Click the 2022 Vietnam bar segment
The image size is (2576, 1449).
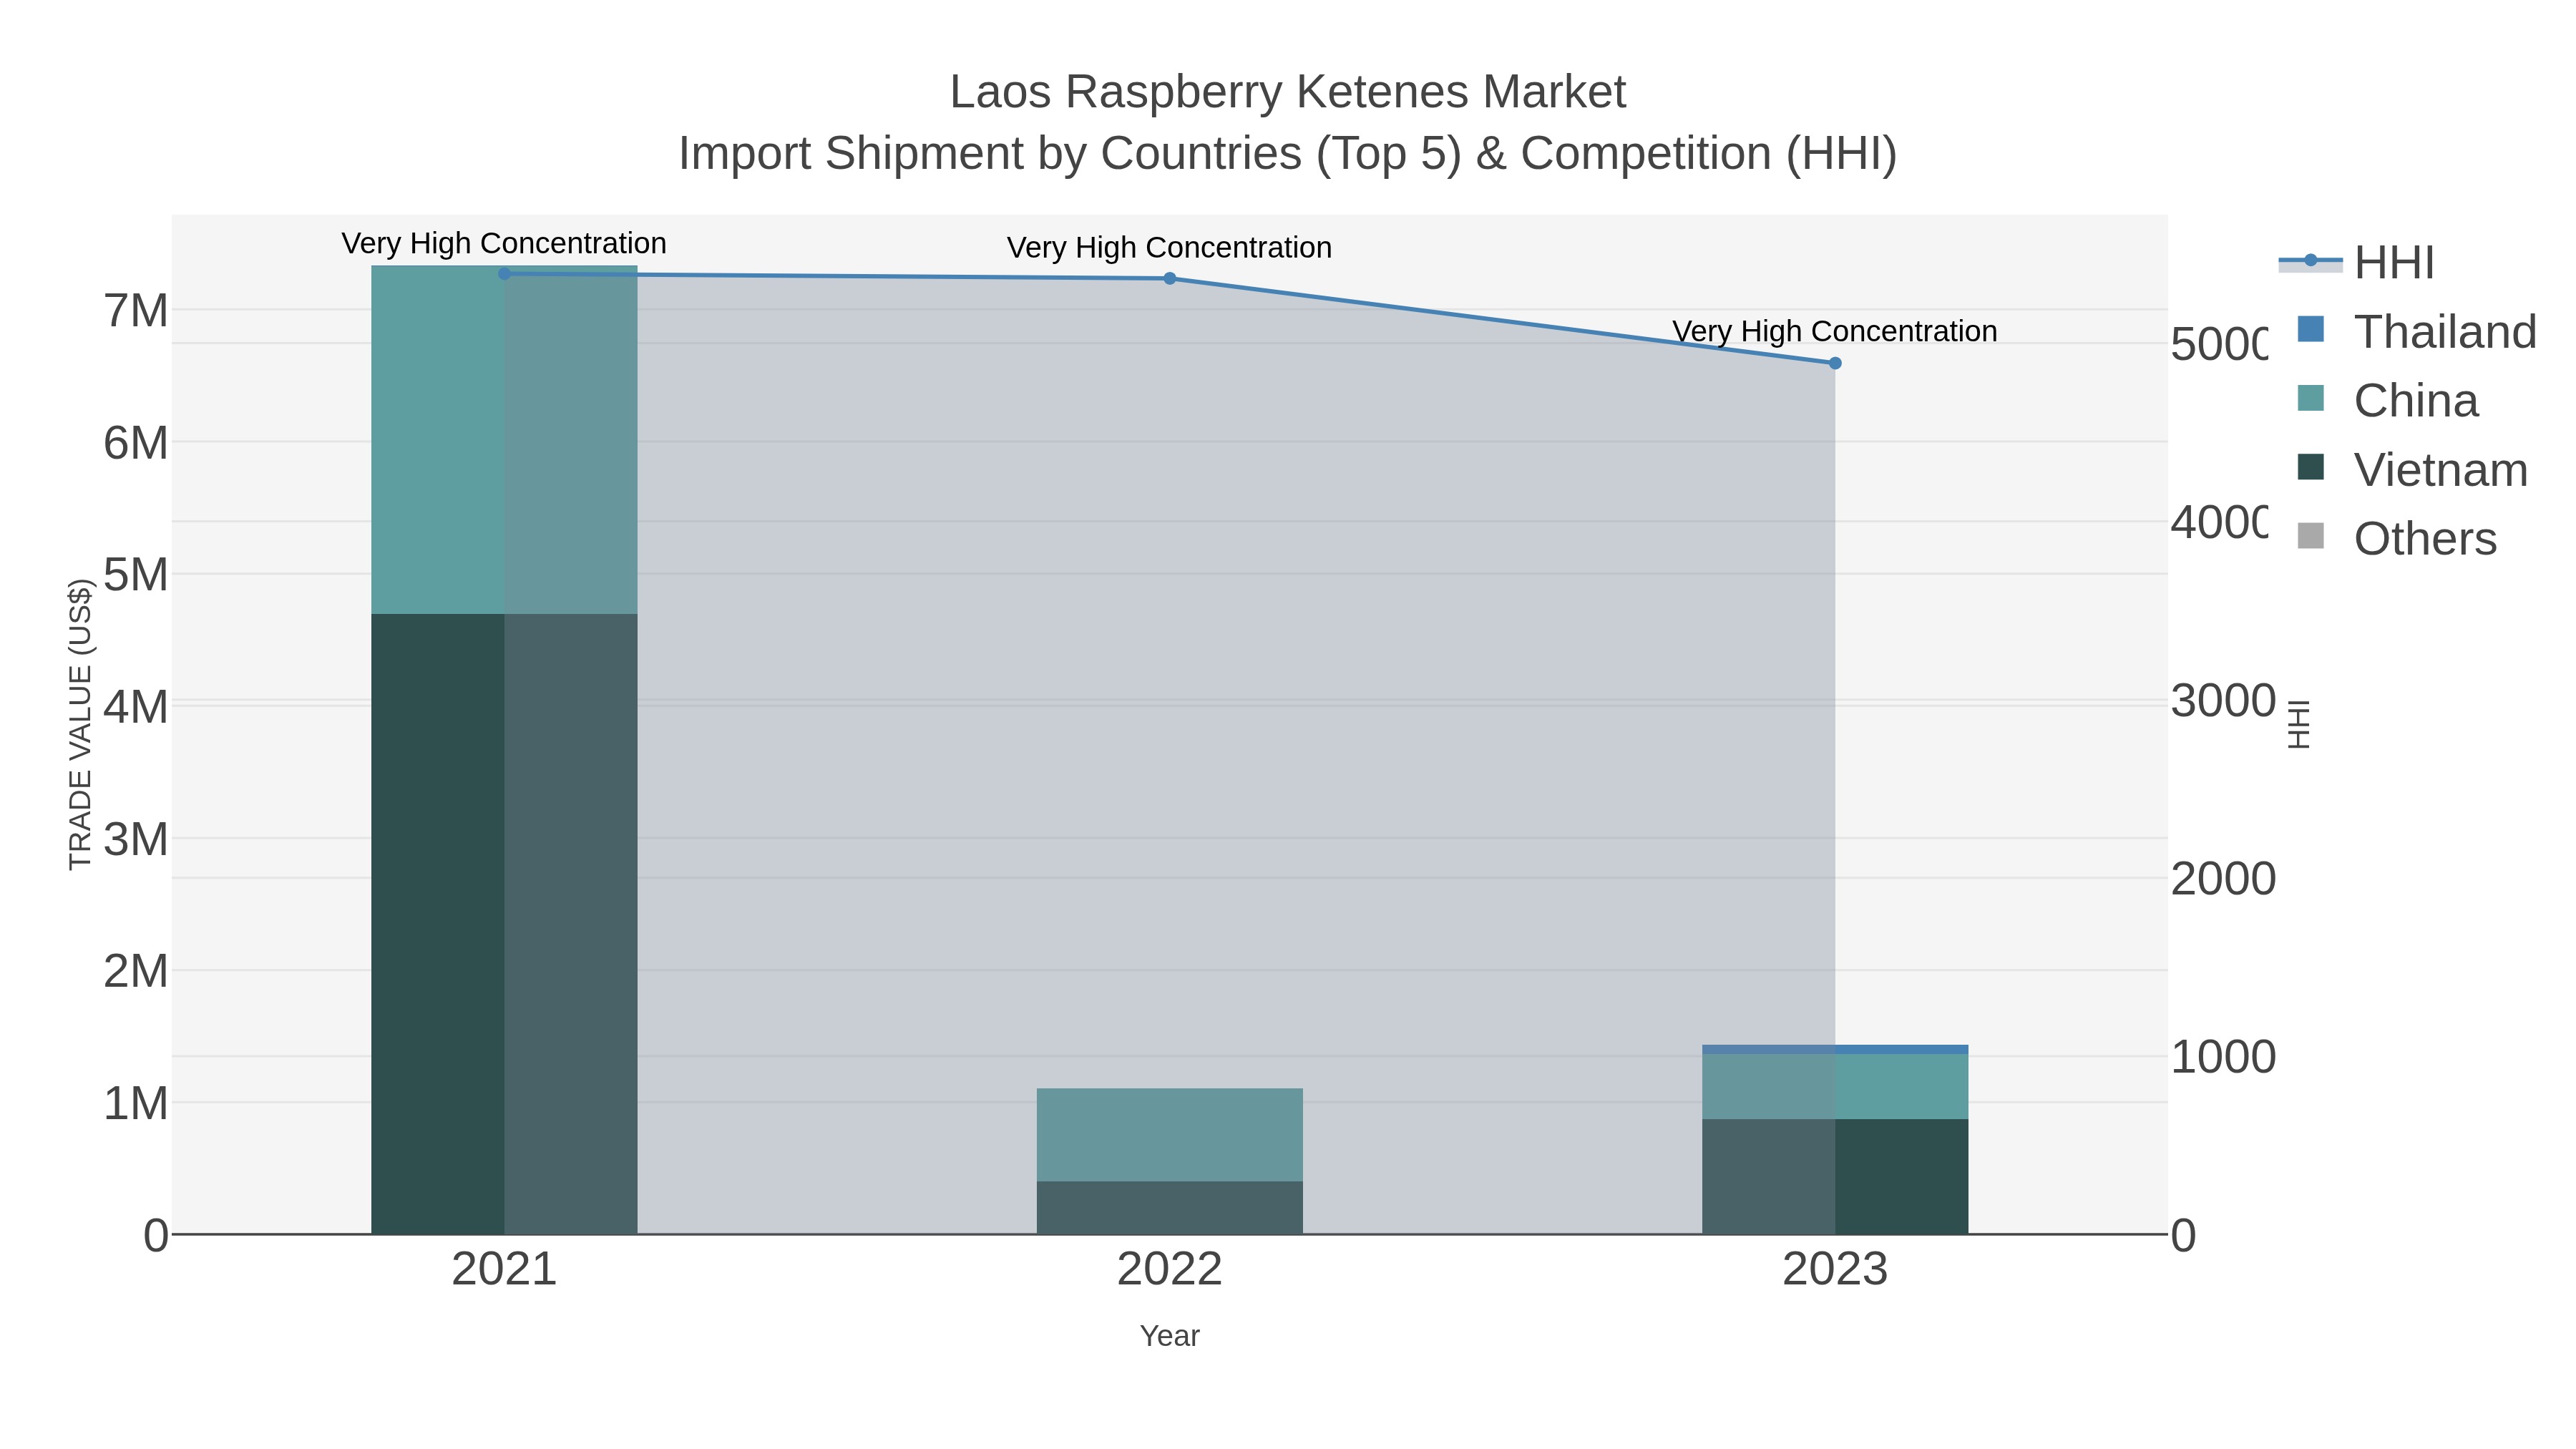tap(1170, 1208)
